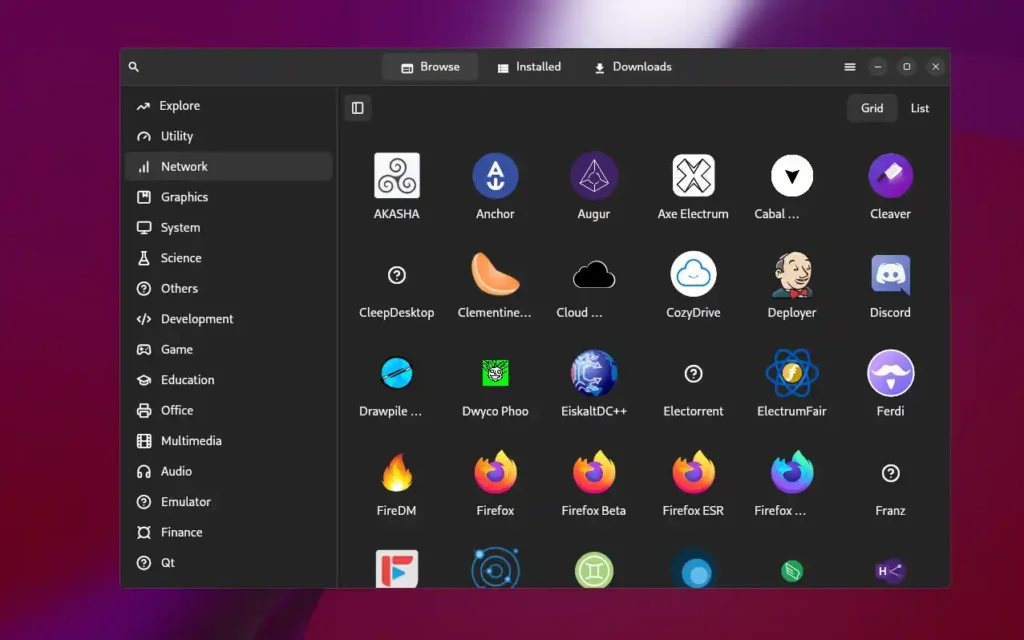Viewport: 1024px width, 640px height.
Task: Switch to List view
Action: pos(919,108)
